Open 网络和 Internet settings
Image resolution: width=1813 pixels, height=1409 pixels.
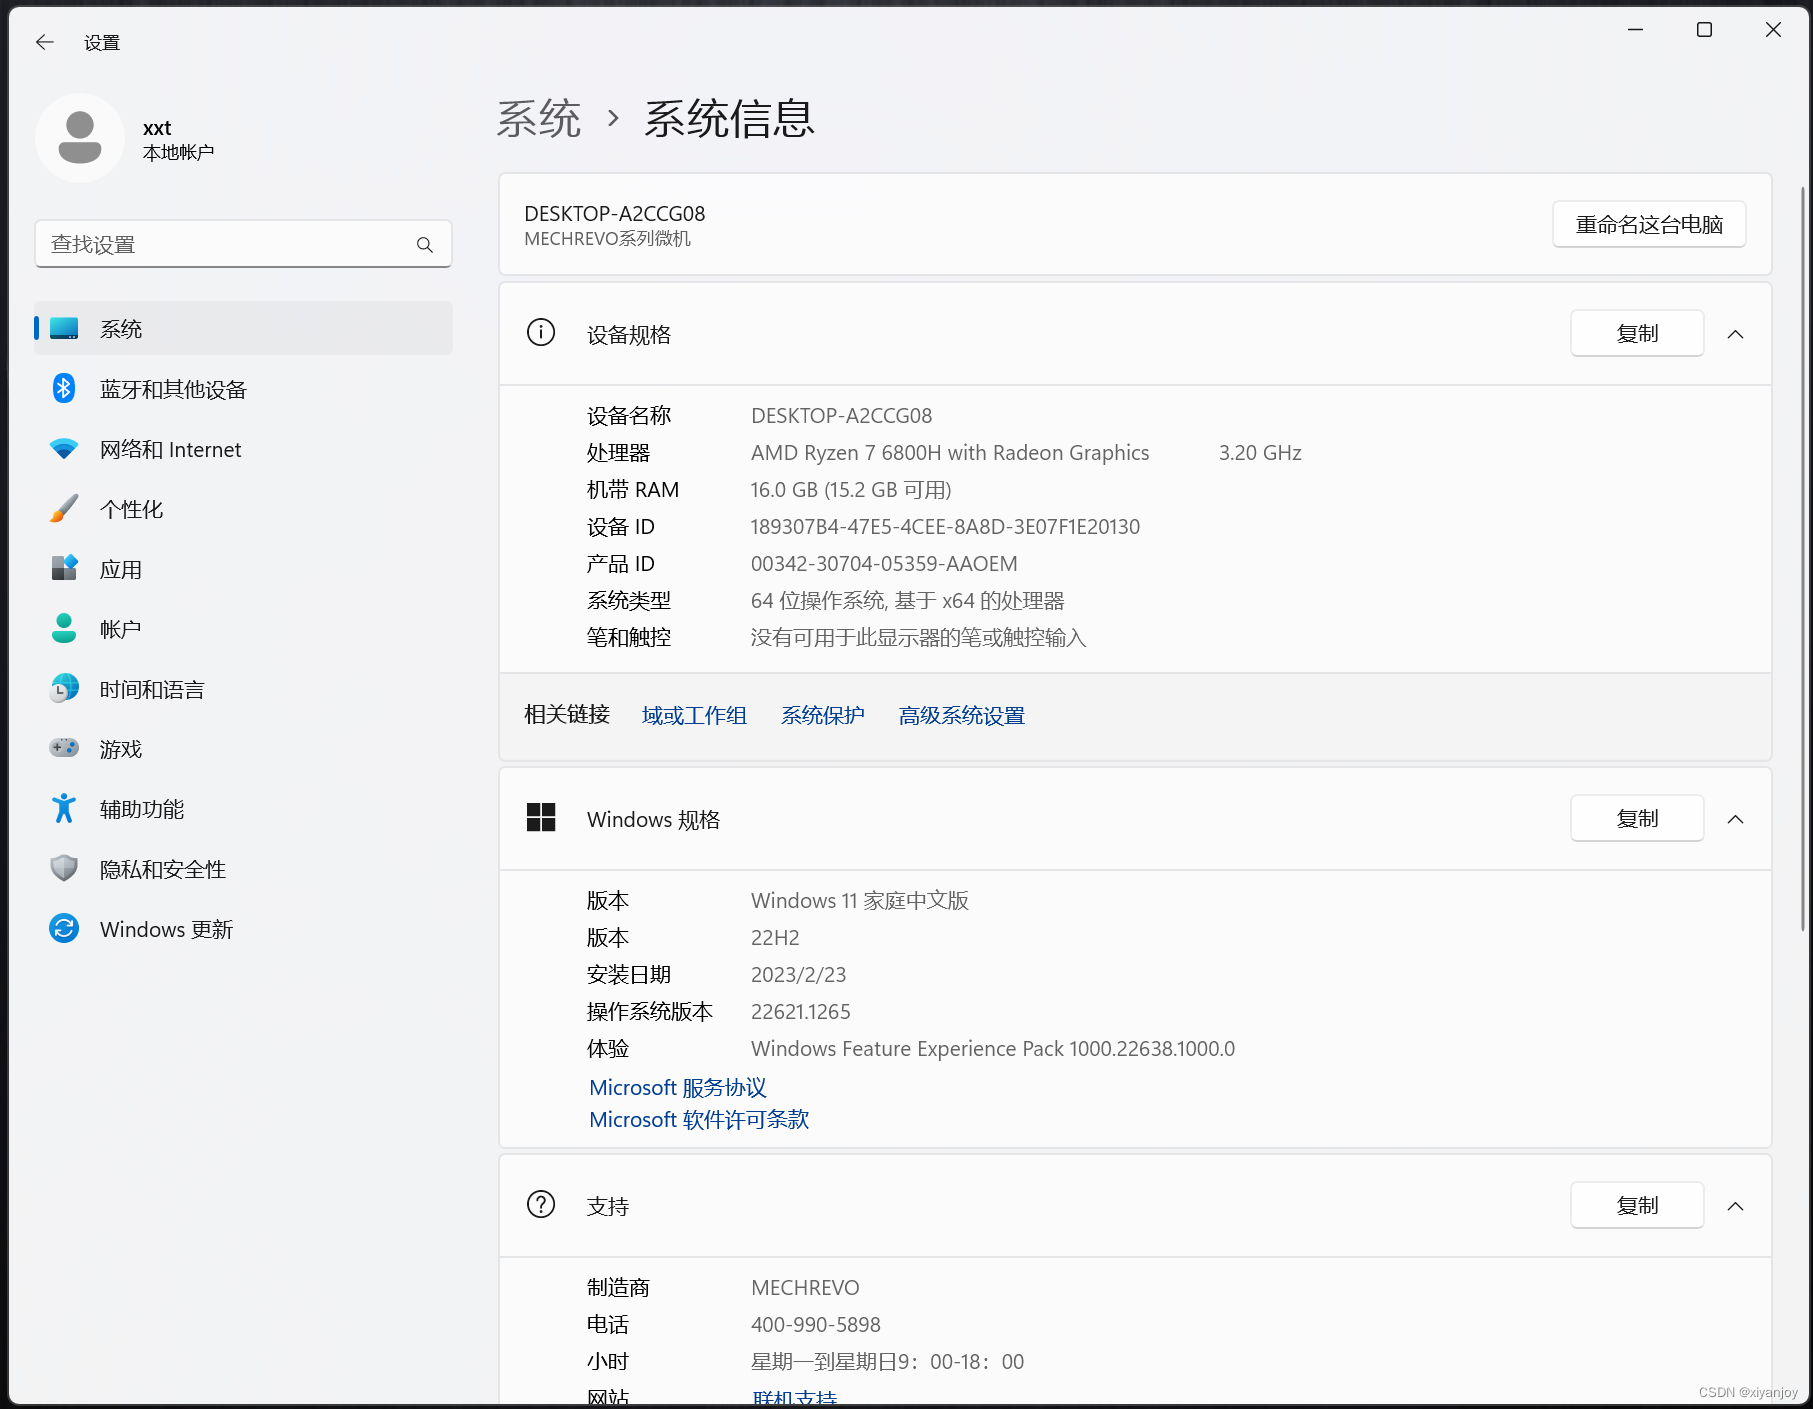point(243,449)
